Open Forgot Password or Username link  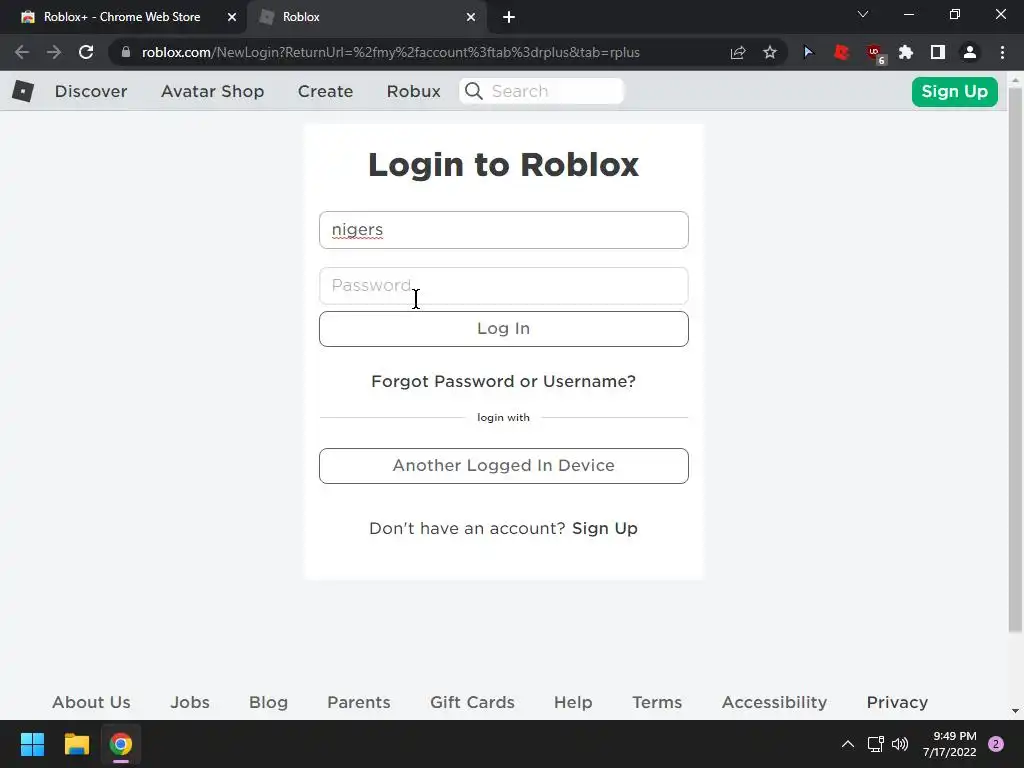(504, 381)
